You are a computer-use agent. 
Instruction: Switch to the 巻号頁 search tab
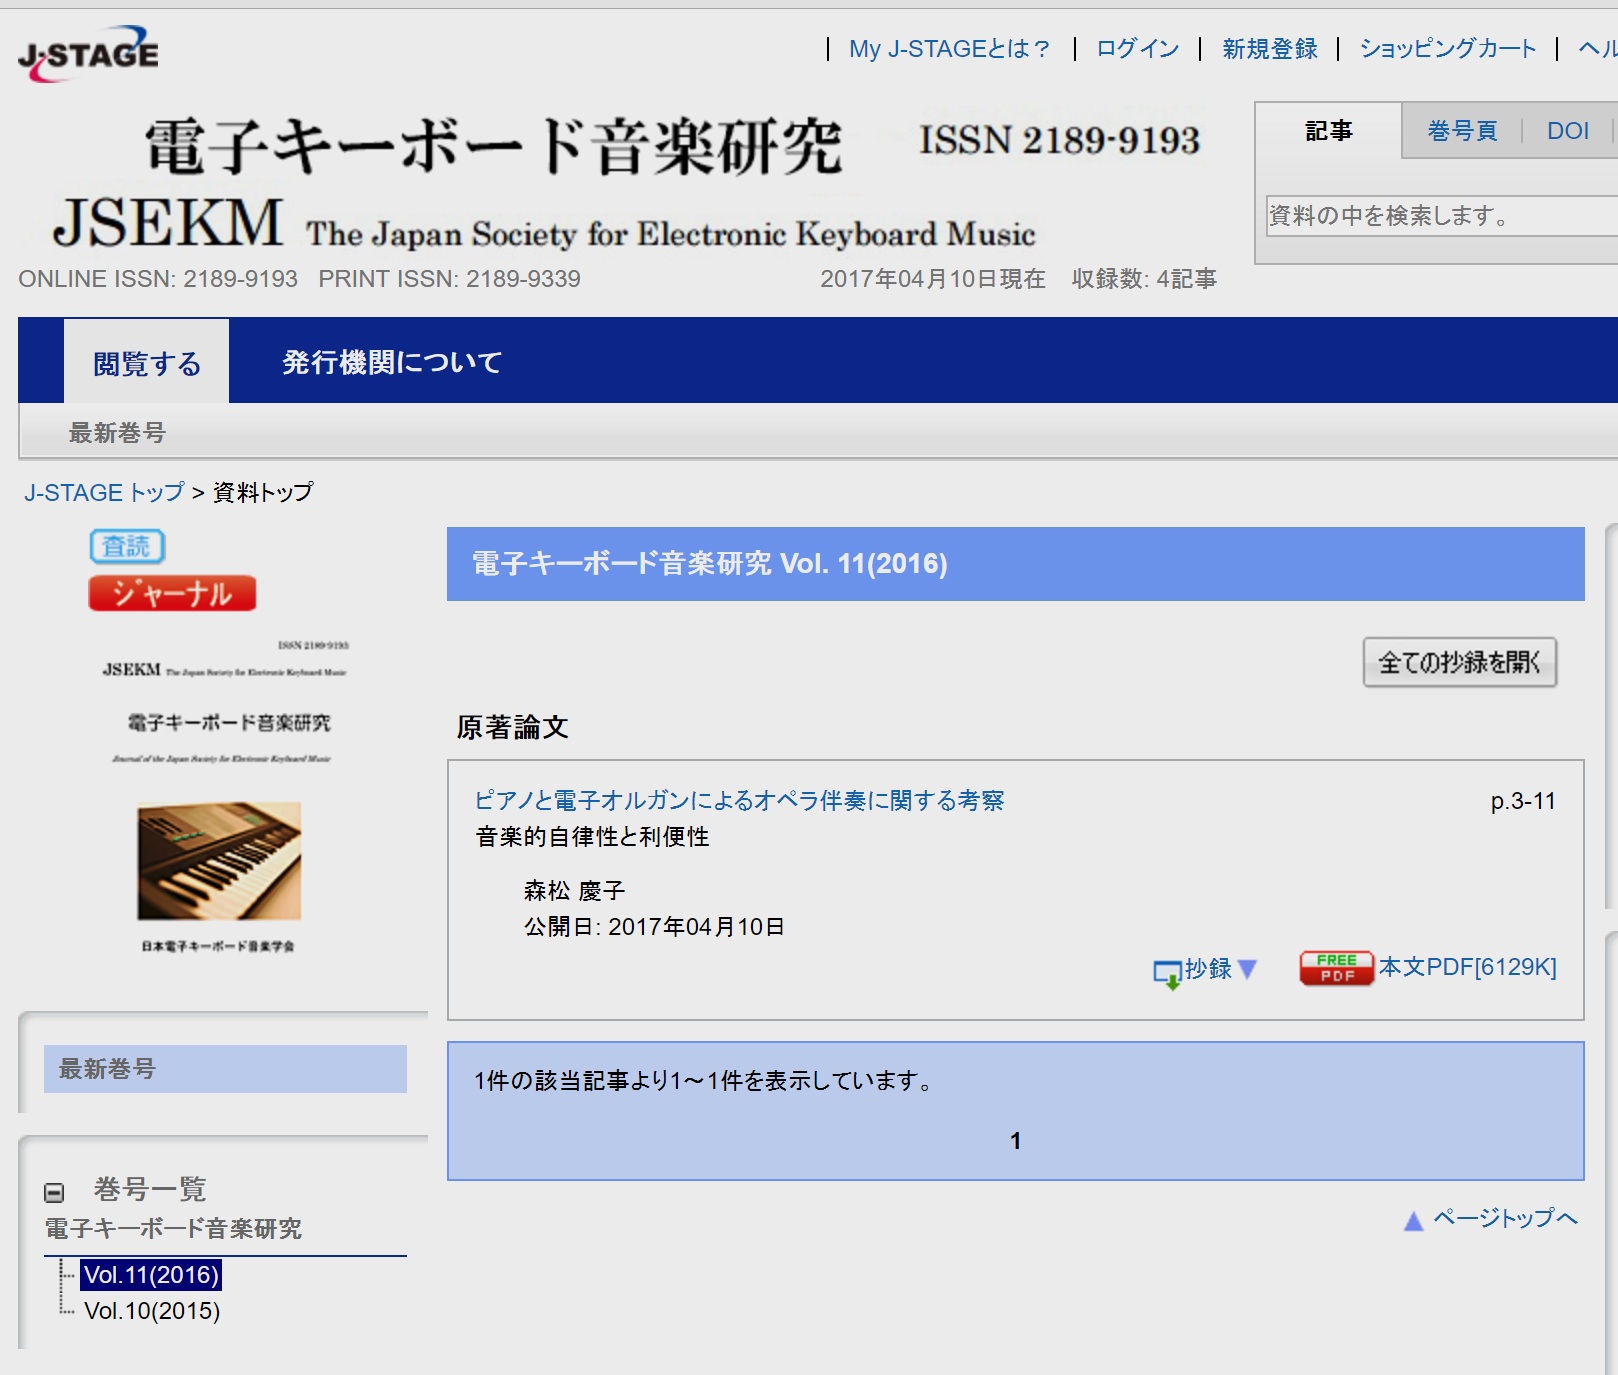tap(1462, 131)
